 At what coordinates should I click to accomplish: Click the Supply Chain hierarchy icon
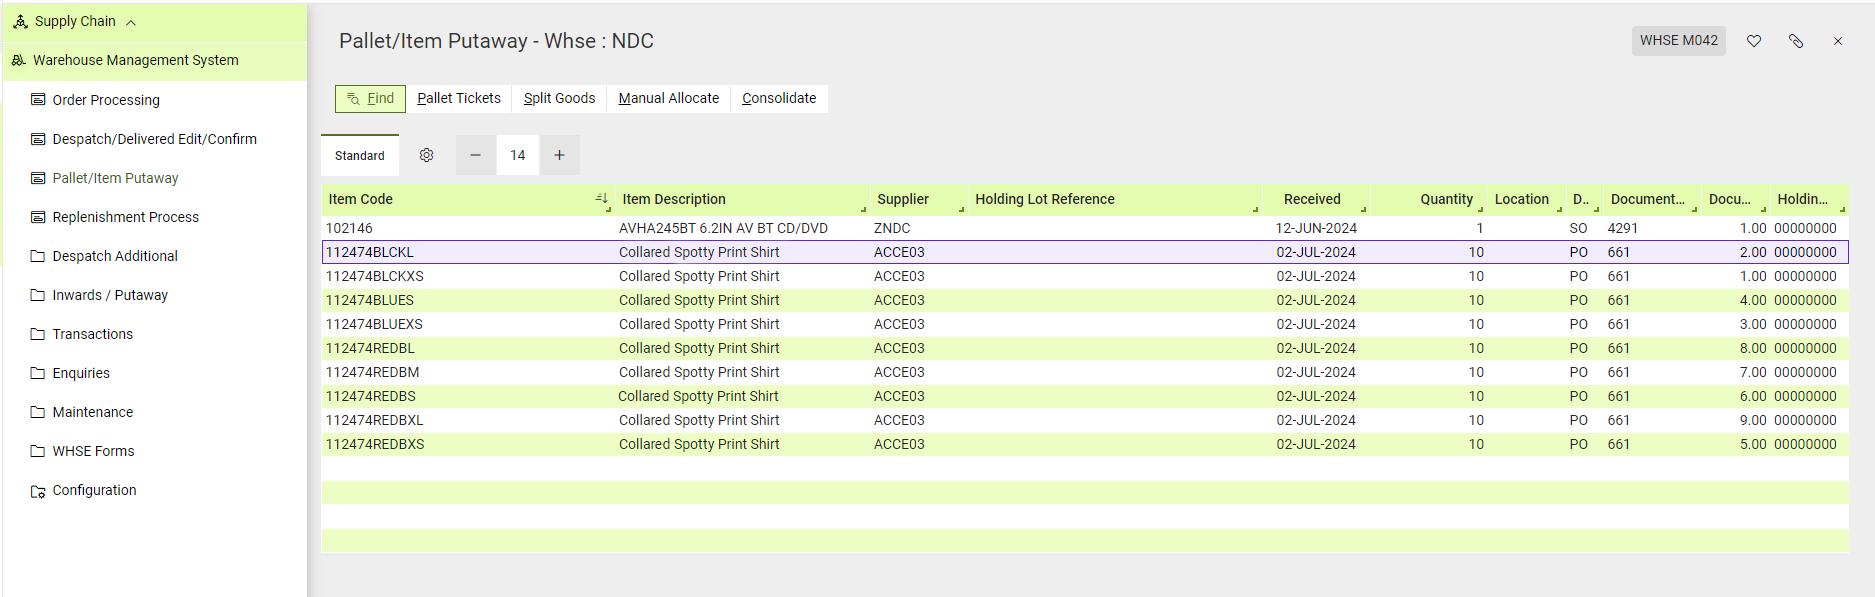[20, 21]
